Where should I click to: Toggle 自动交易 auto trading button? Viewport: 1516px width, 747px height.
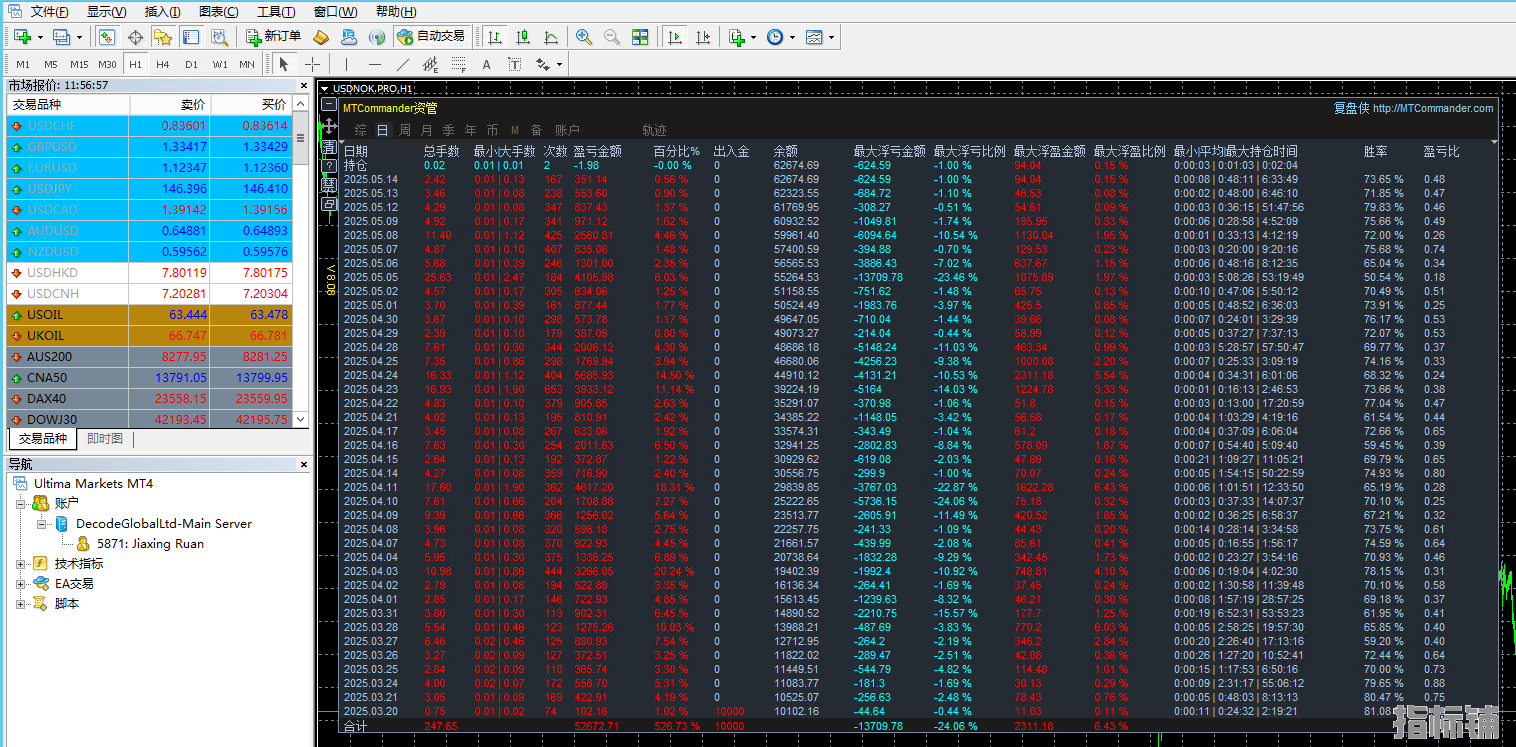[x=431, y=37]
